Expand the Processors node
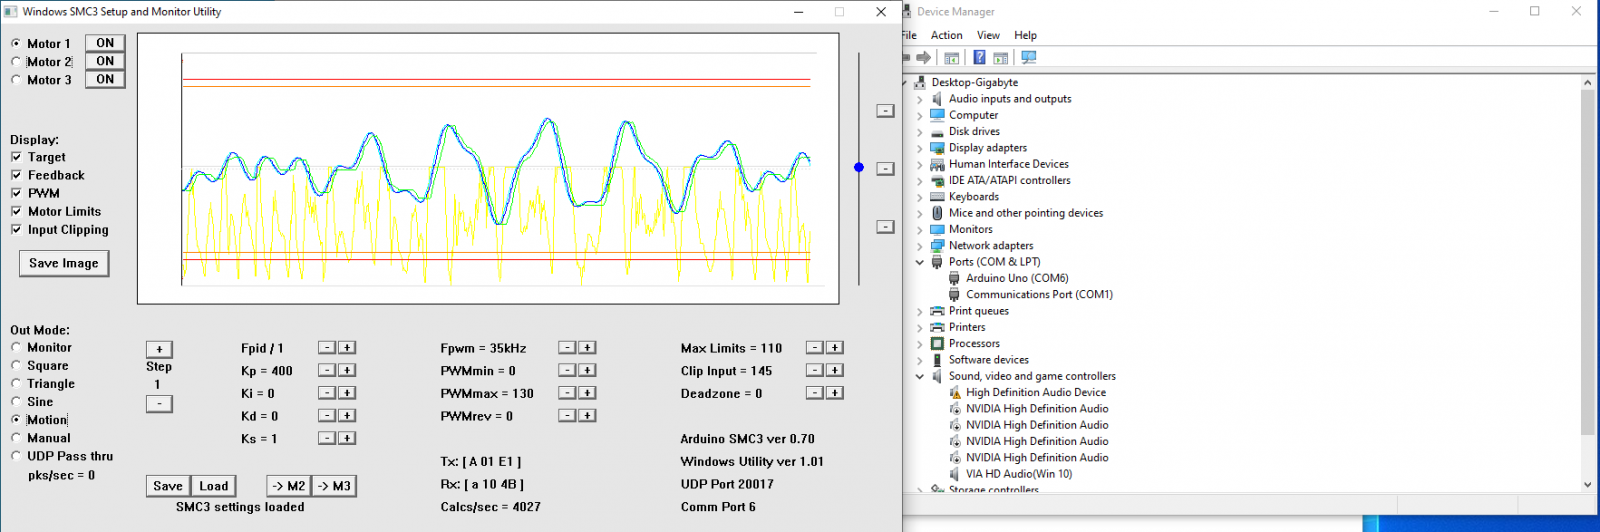This screenshot has height=532, width=1600. [920, 344]
